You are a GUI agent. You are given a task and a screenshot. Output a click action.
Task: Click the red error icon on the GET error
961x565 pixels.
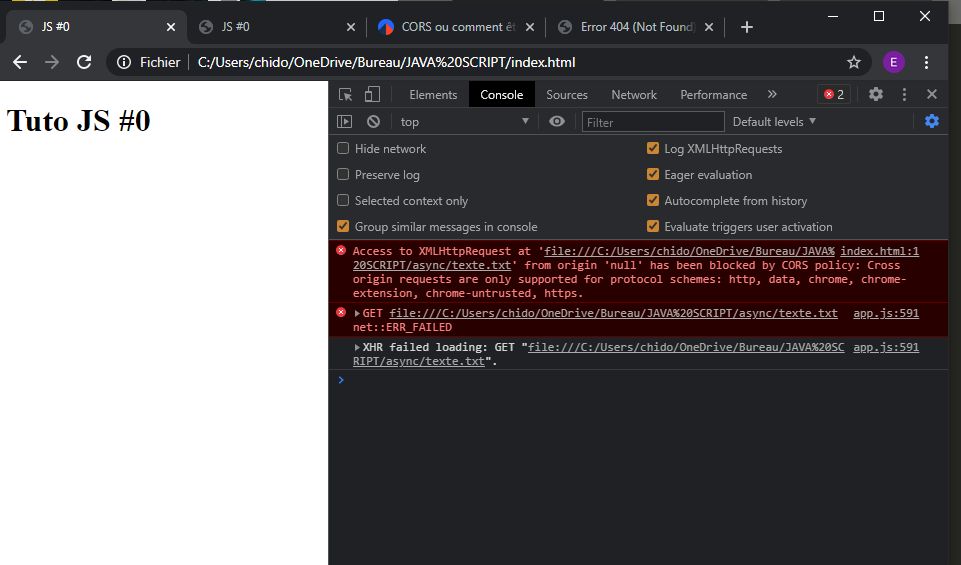pyautogui.click(x=341, y=313)
